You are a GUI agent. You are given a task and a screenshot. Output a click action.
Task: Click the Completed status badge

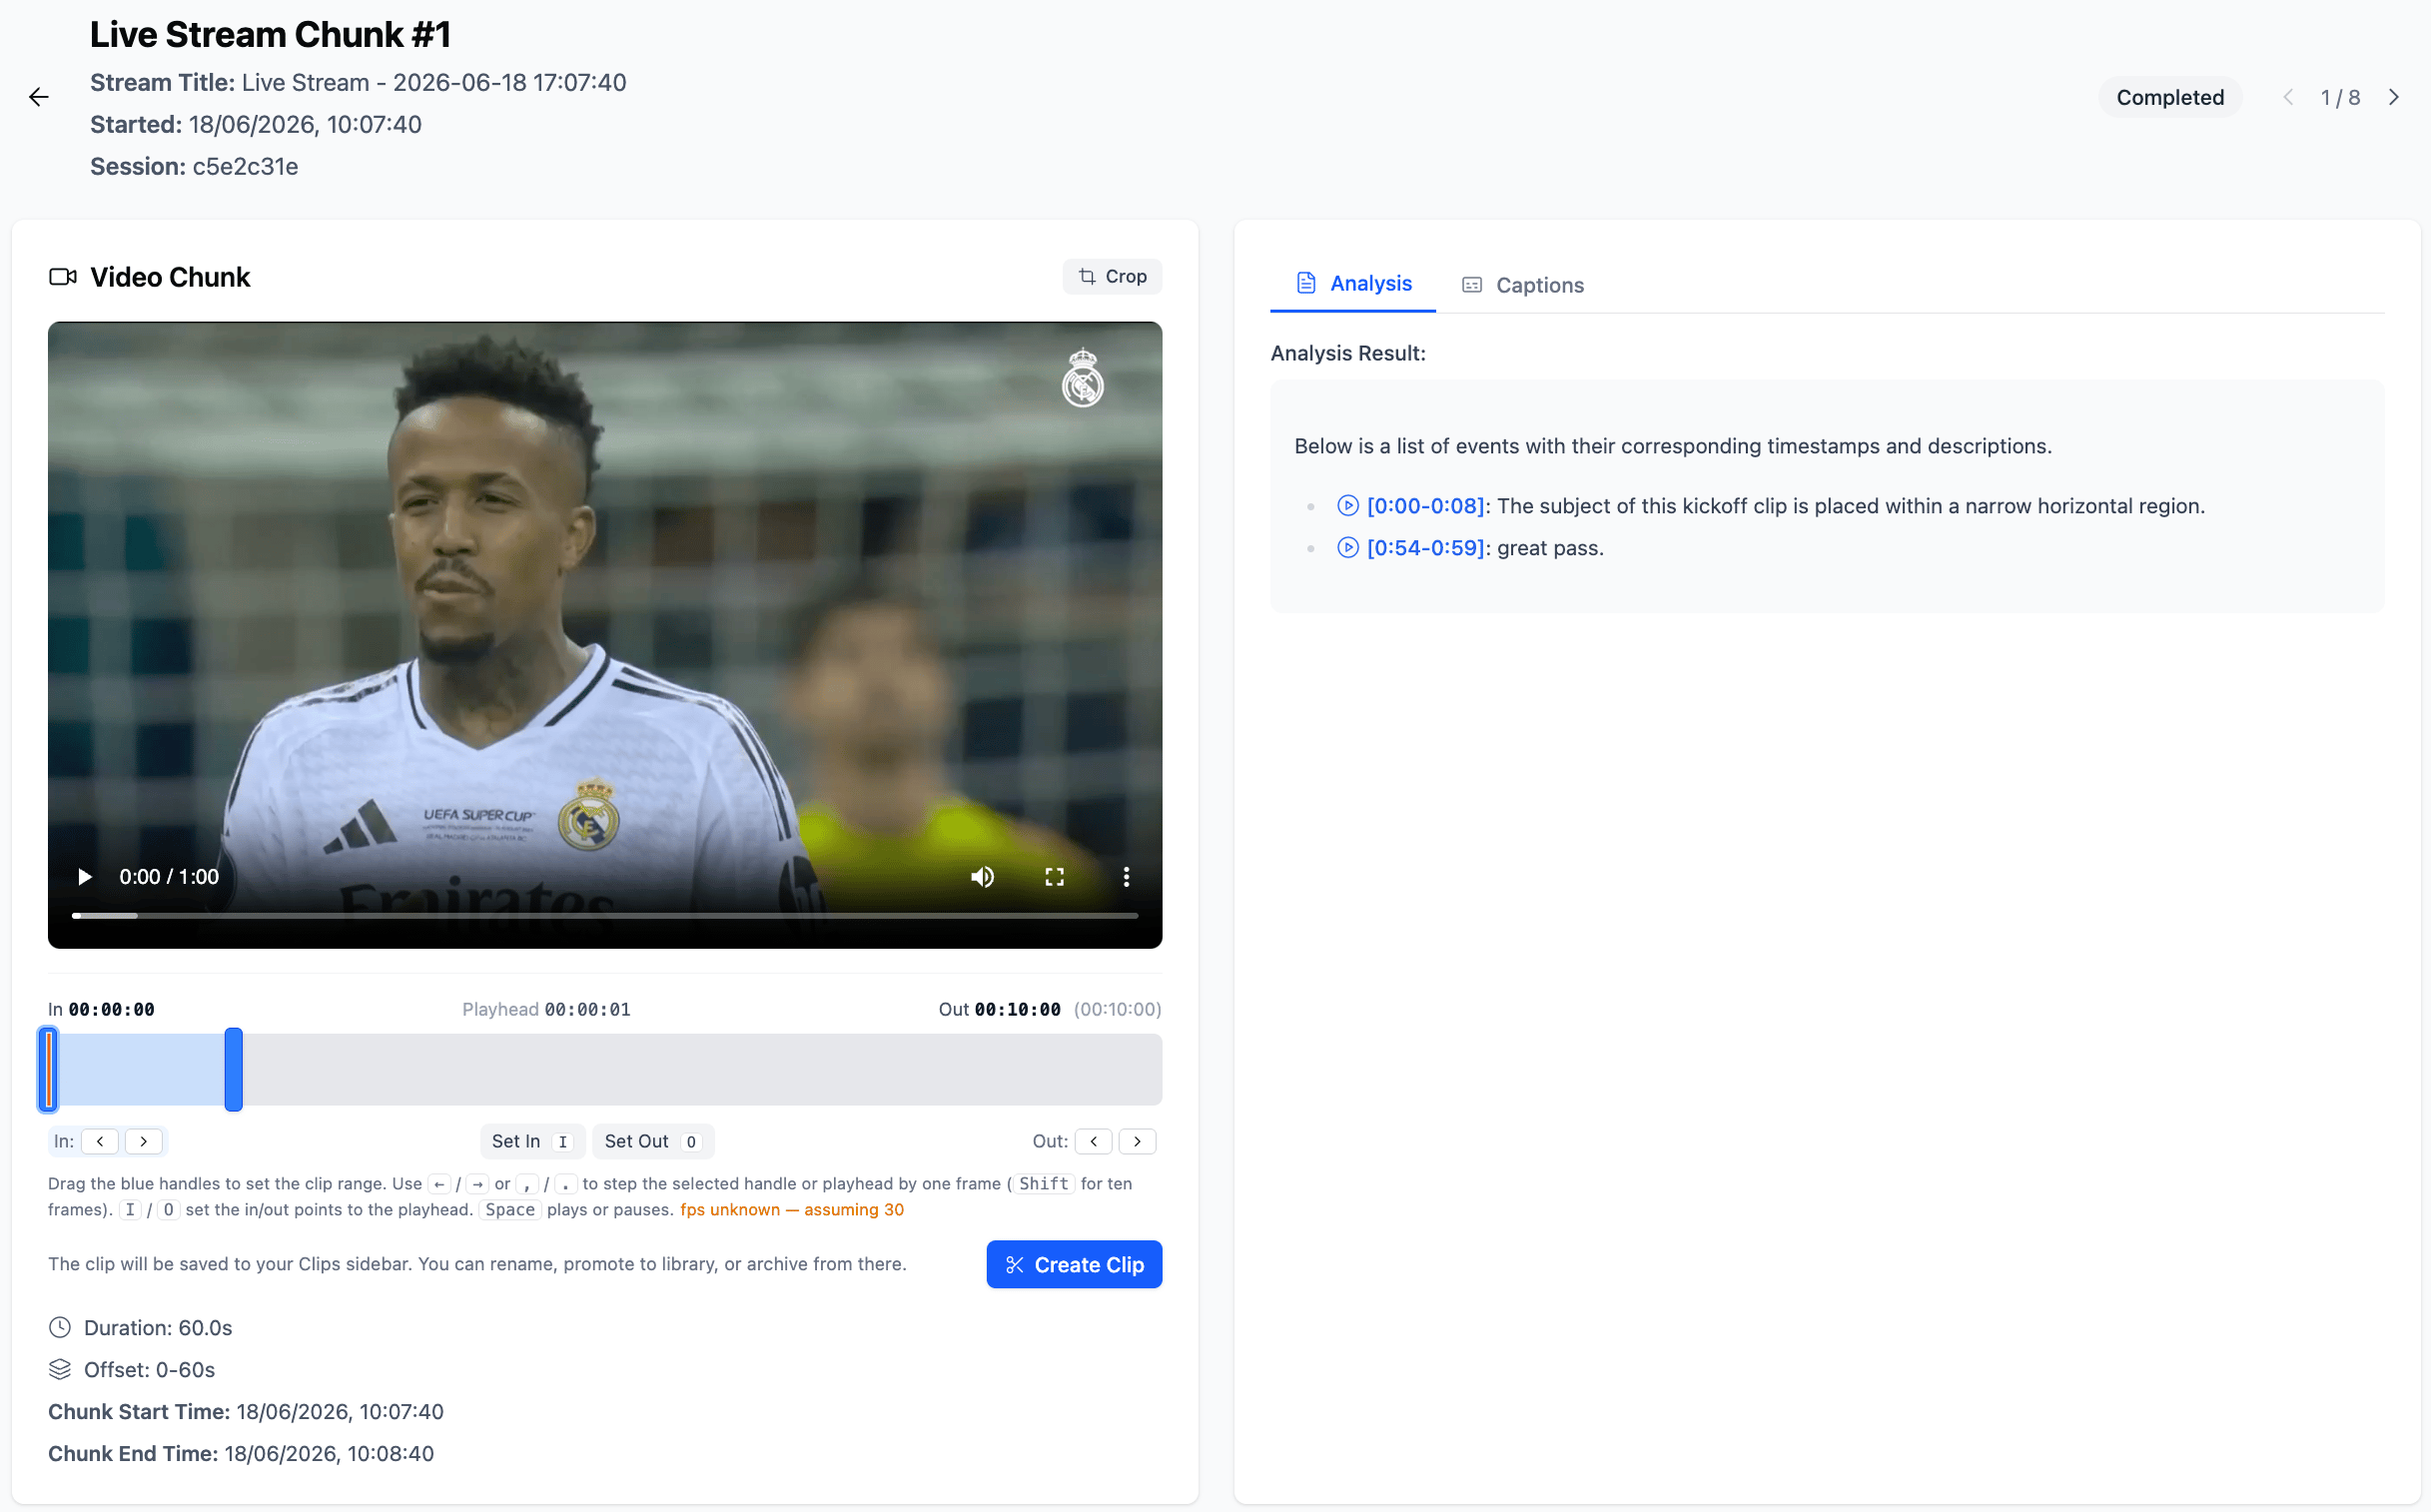2169,97
